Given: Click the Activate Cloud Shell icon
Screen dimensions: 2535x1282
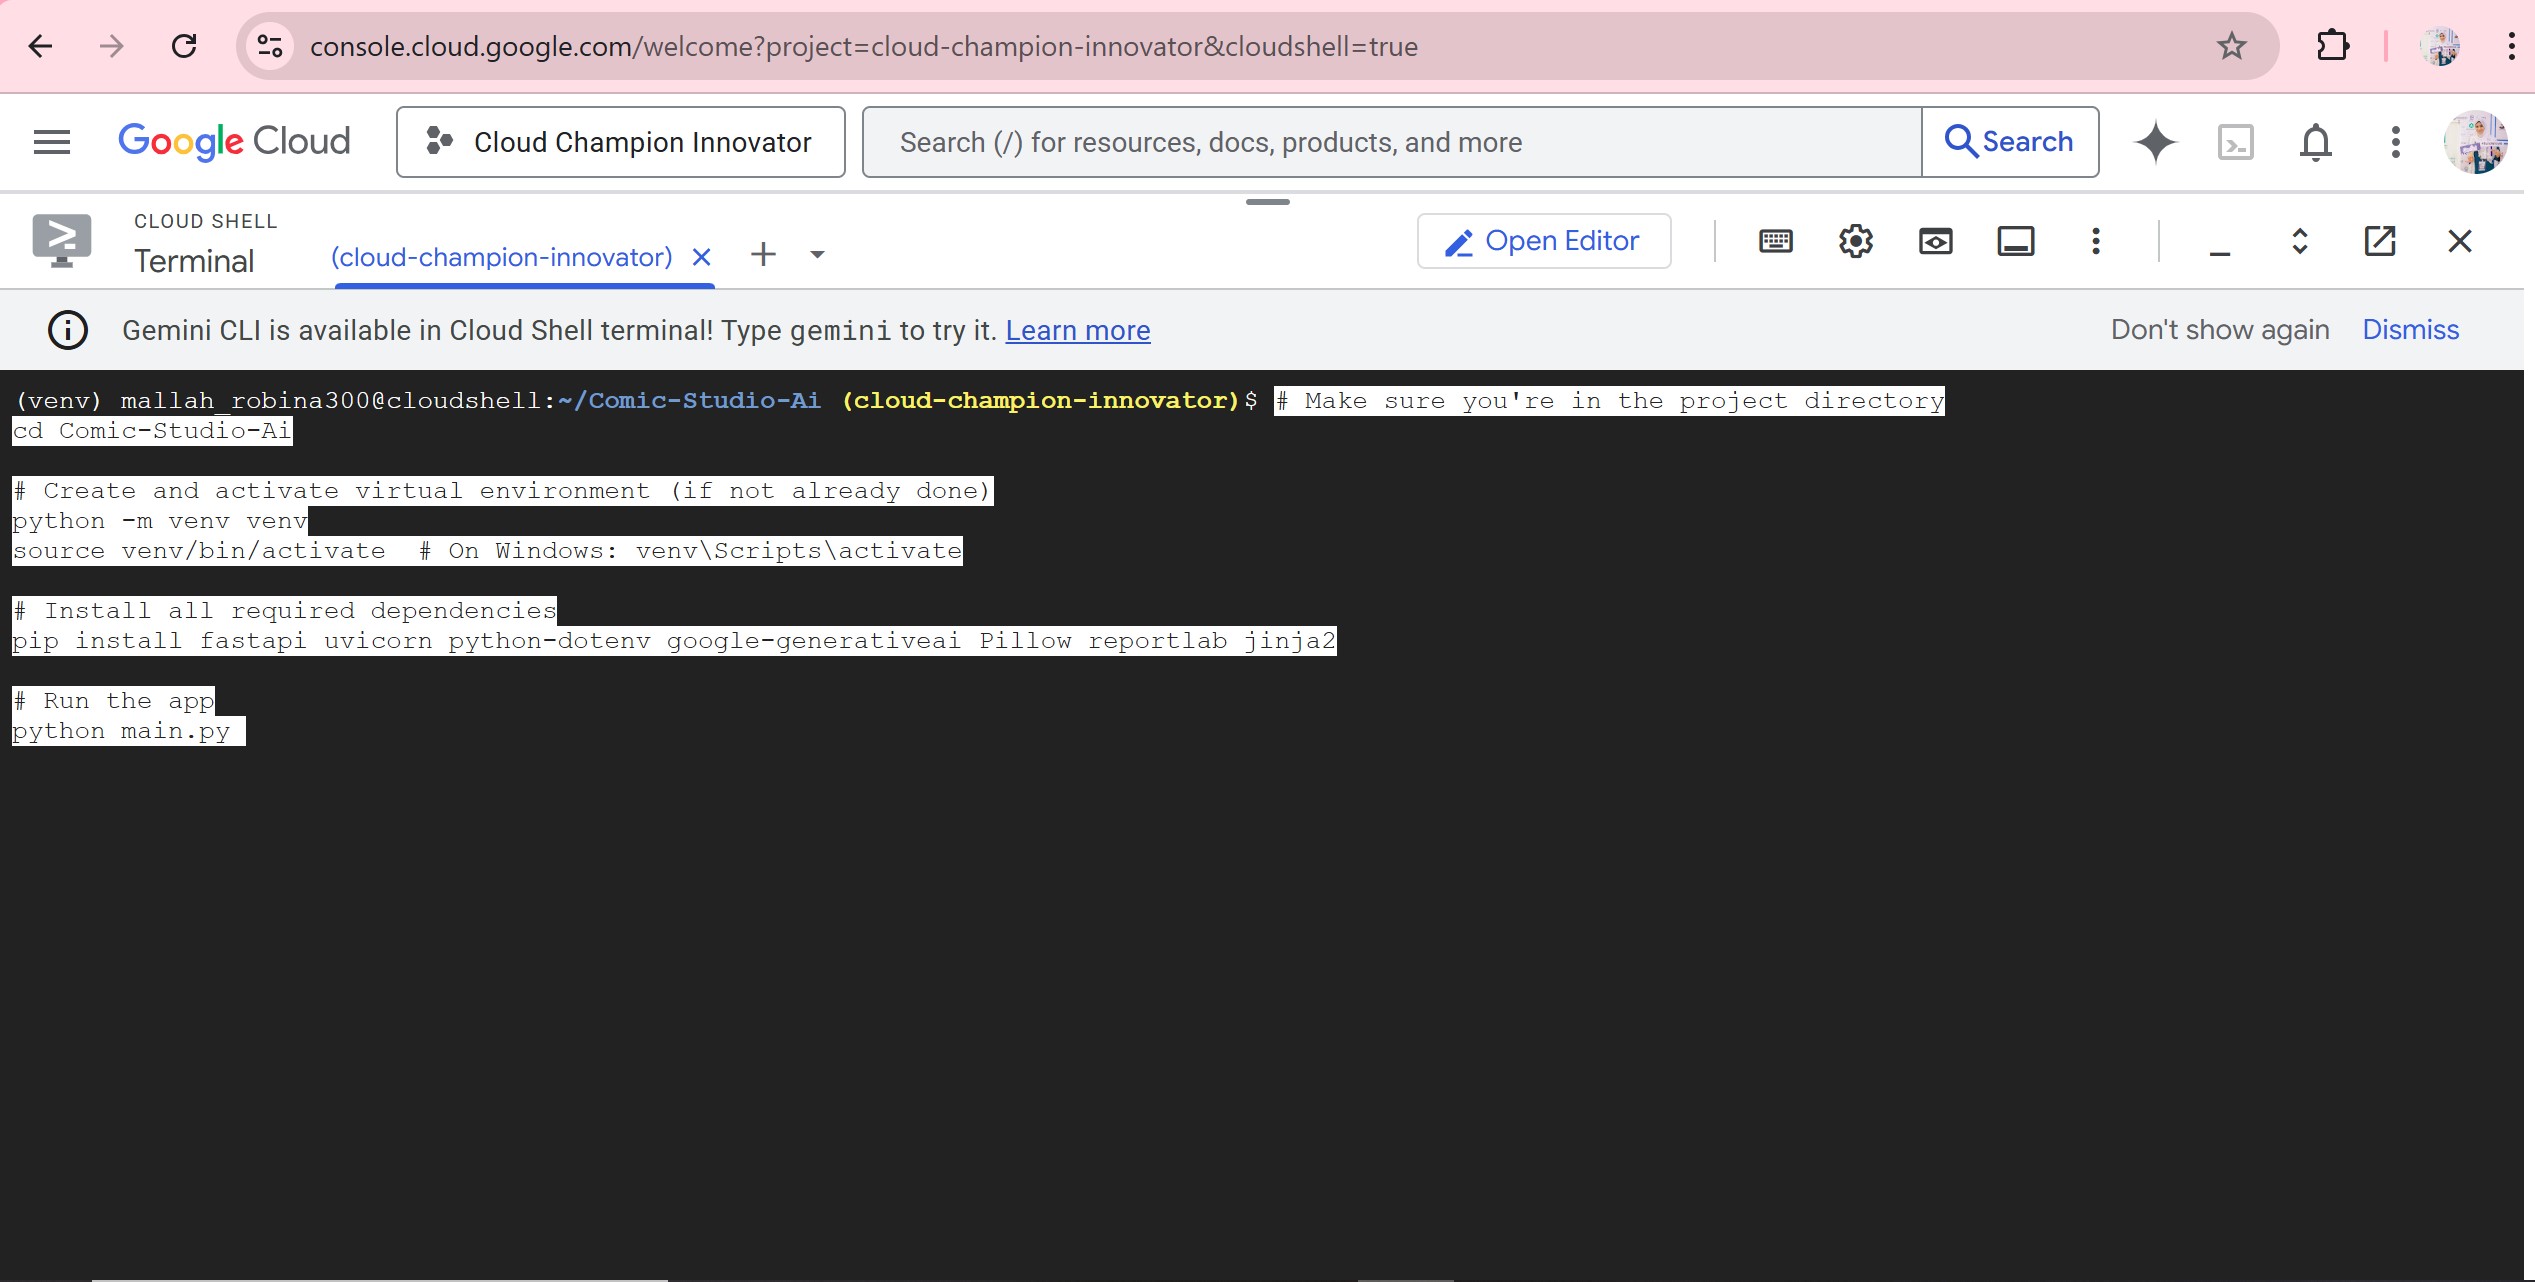Looking at the screenshot, I should 2235,142.
